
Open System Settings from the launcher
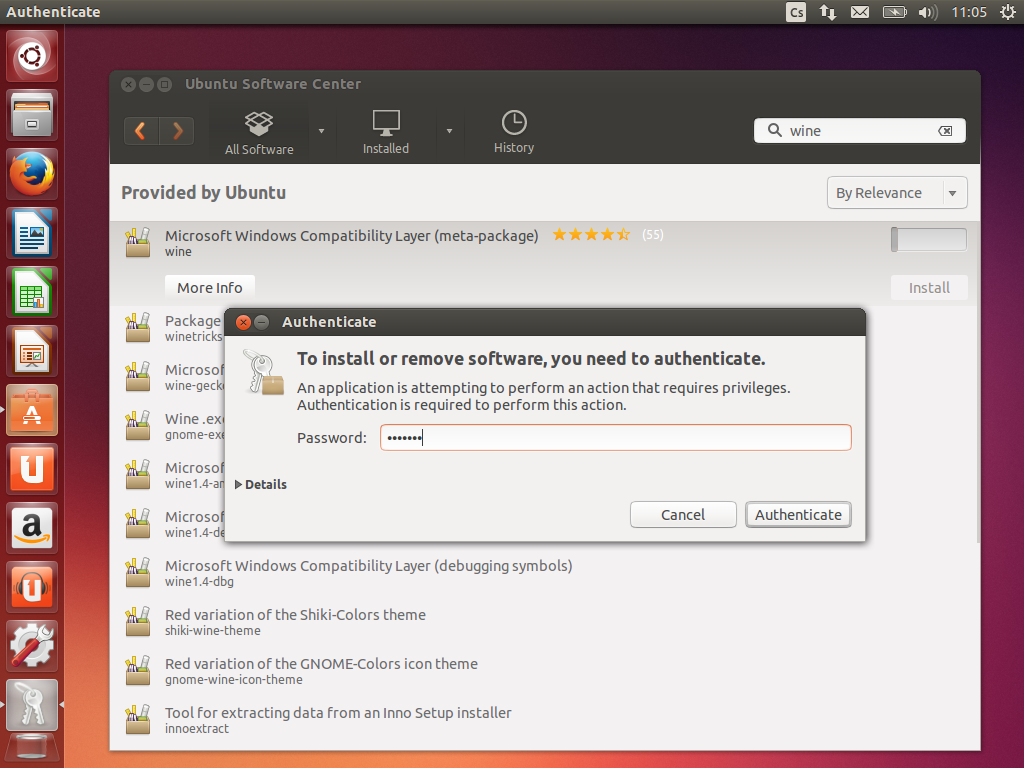(x=33, y=645)
